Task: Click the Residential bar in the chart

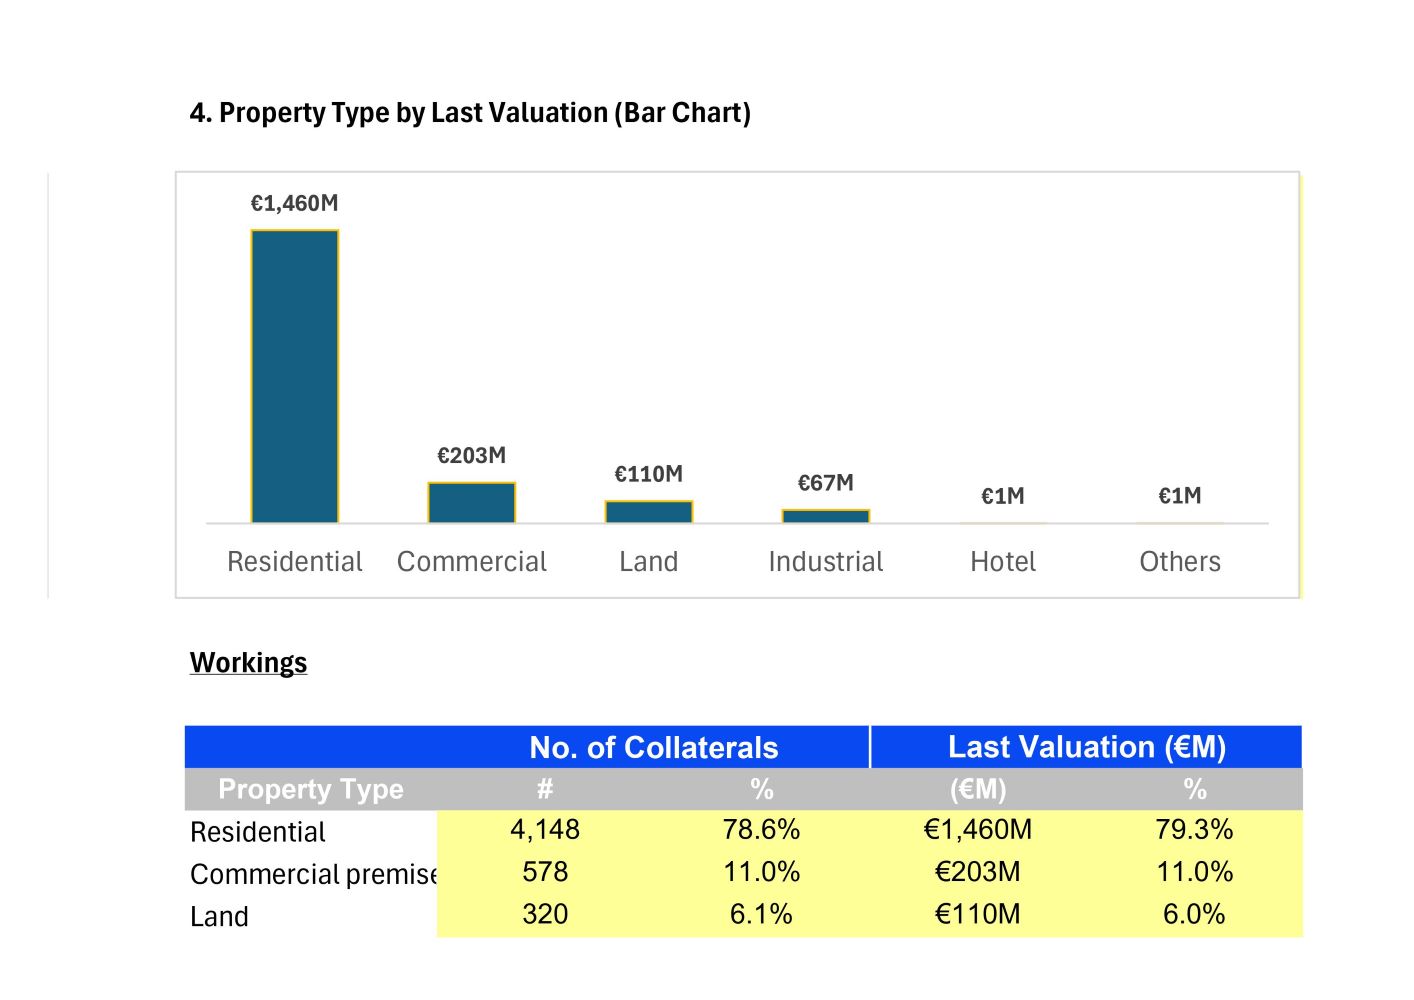Action: (294, 377)
